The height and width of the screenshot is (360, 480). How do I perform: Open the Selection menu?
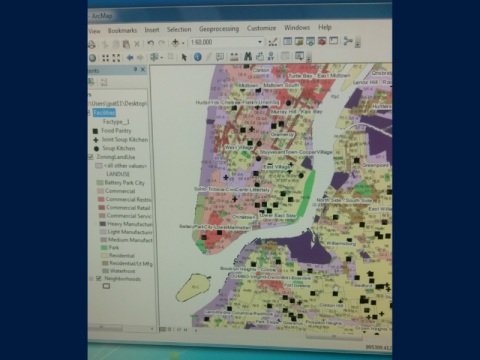tap(179, 29)
